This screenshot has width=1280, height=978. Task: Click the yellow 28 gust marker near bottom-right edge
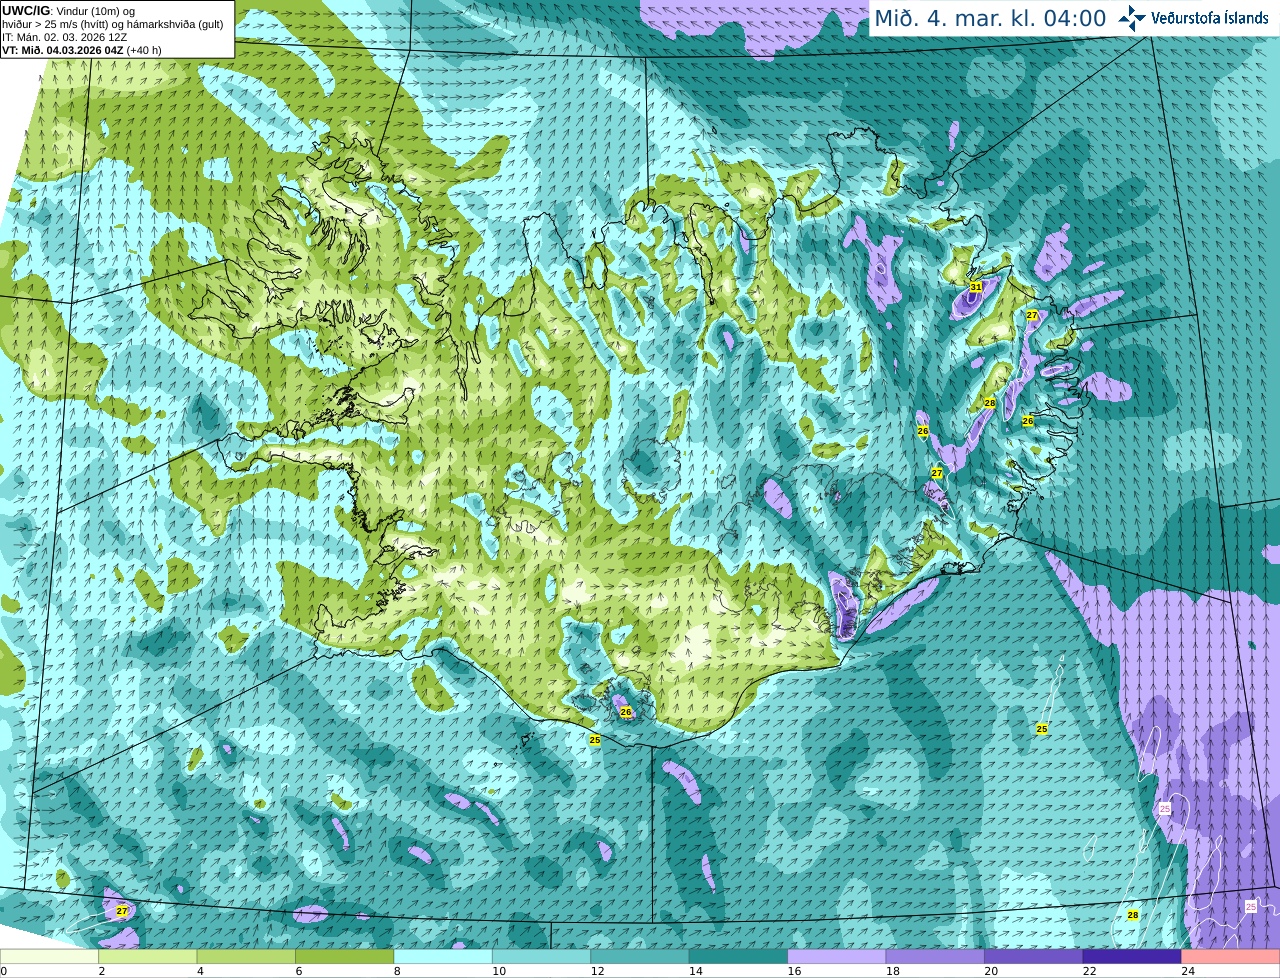tap(1133, 915)
